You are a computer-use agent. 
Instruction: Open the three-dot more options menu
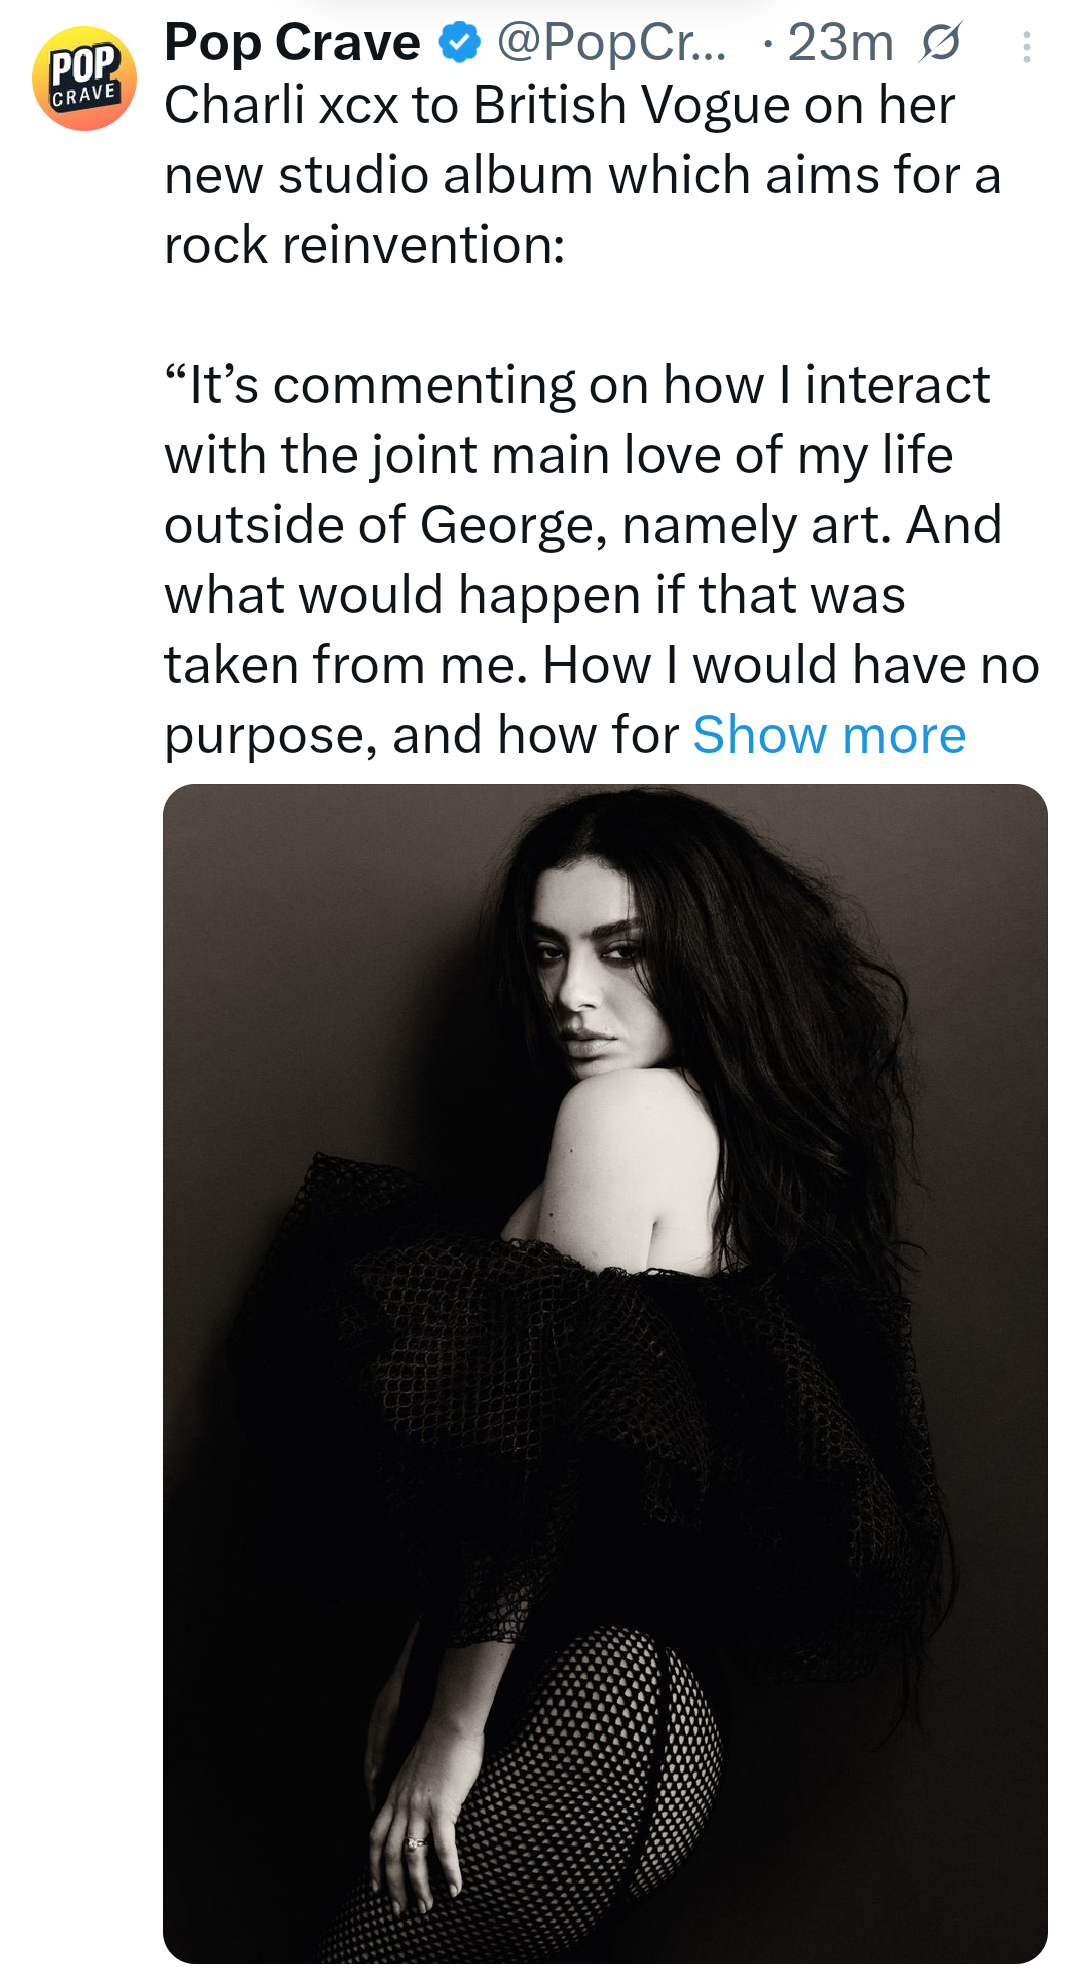pos(1026,47)
